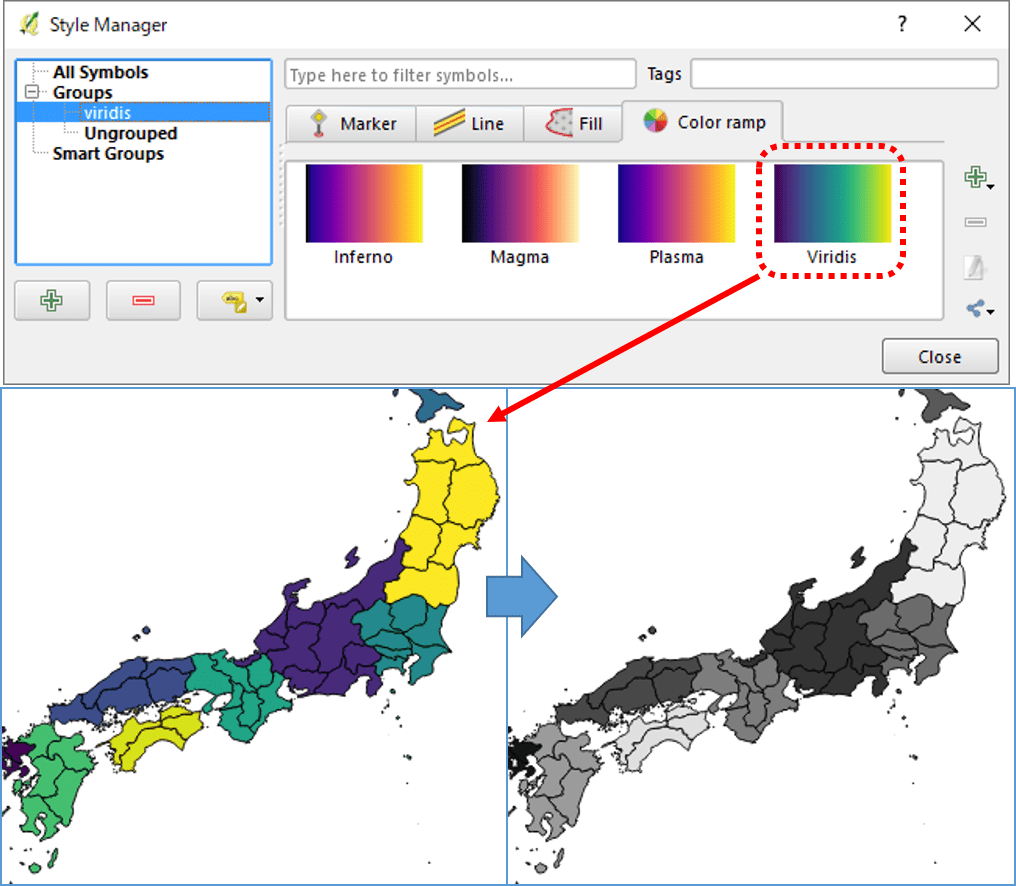1016x886 pixels.
Task: Click the help question mark button
Action: [x=901, y=25]
